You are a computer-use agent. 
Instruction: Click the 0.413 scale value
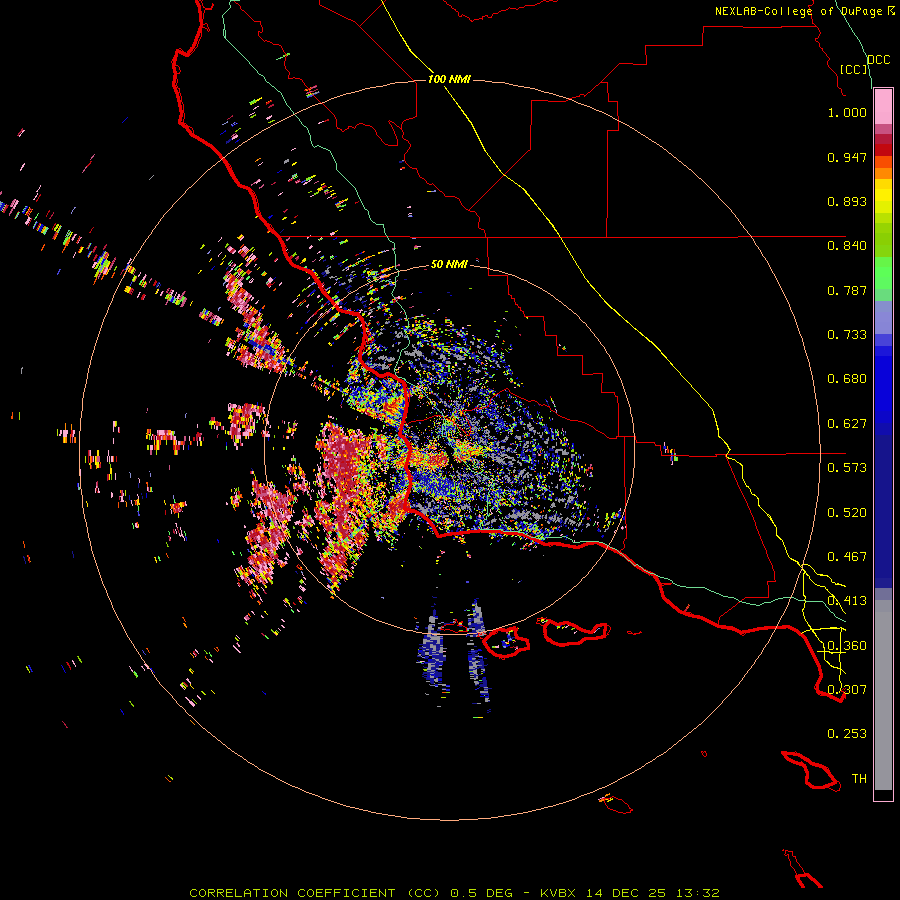coord(847,601)
